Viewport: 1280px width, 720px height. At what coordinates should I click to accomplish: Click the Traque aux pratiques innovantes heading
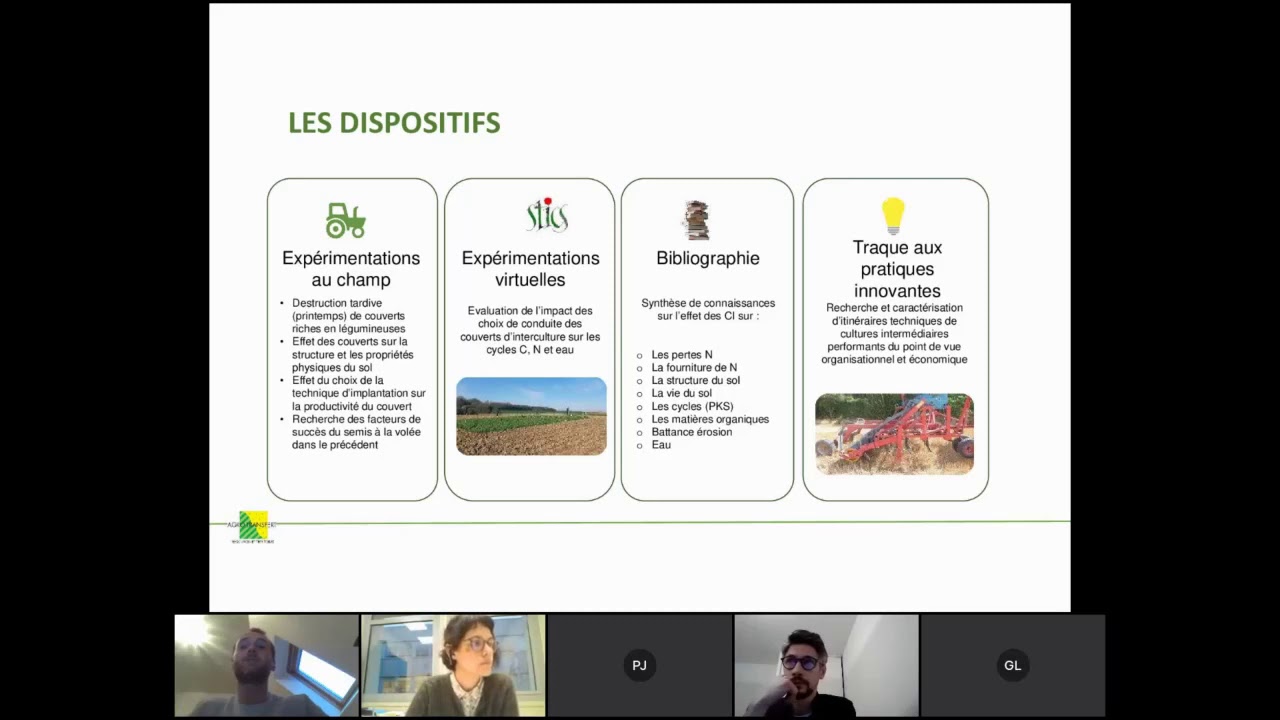tap(897, 269)
